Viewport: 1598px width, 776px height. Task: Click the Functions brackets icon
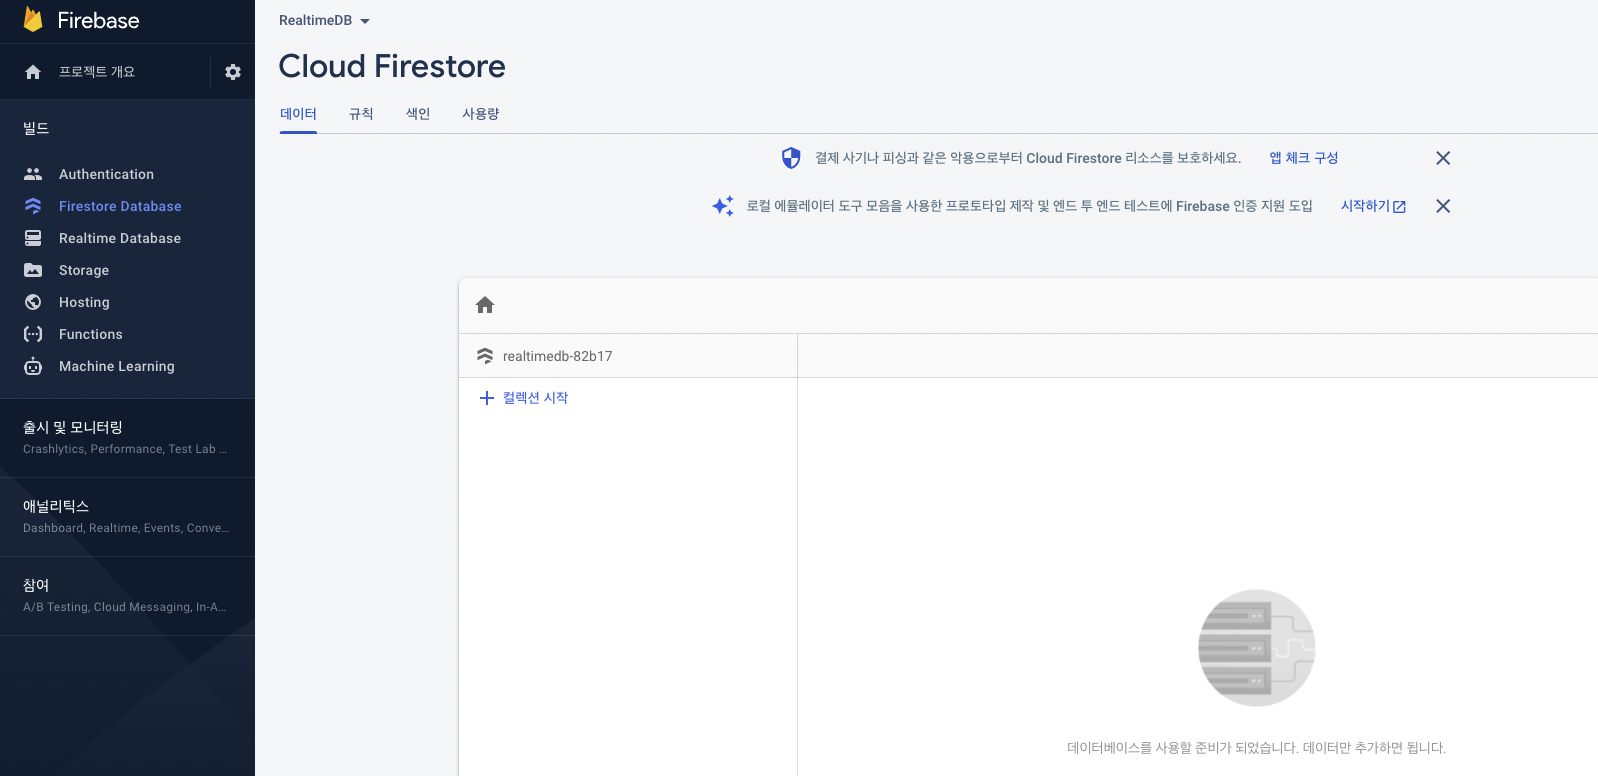coord(33,334)
